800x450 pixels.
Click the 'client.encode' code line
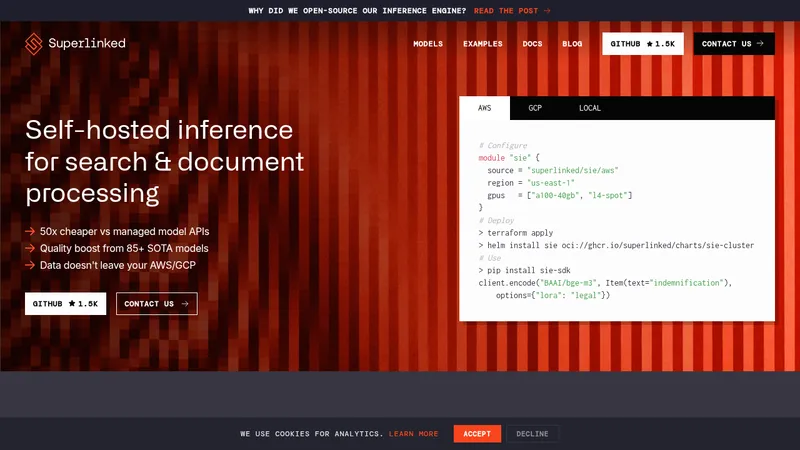tap(605, 283)
